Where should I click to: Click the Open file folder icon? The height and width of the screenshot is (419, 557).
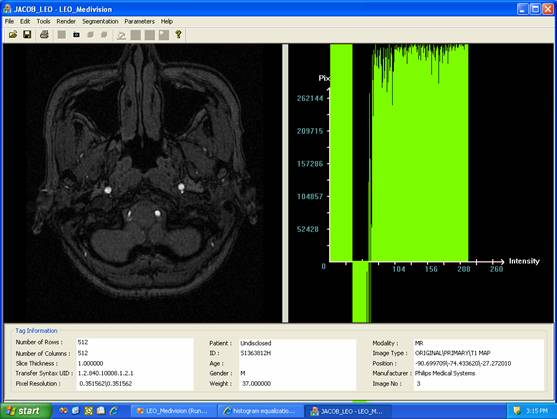[x=13, y=34]
